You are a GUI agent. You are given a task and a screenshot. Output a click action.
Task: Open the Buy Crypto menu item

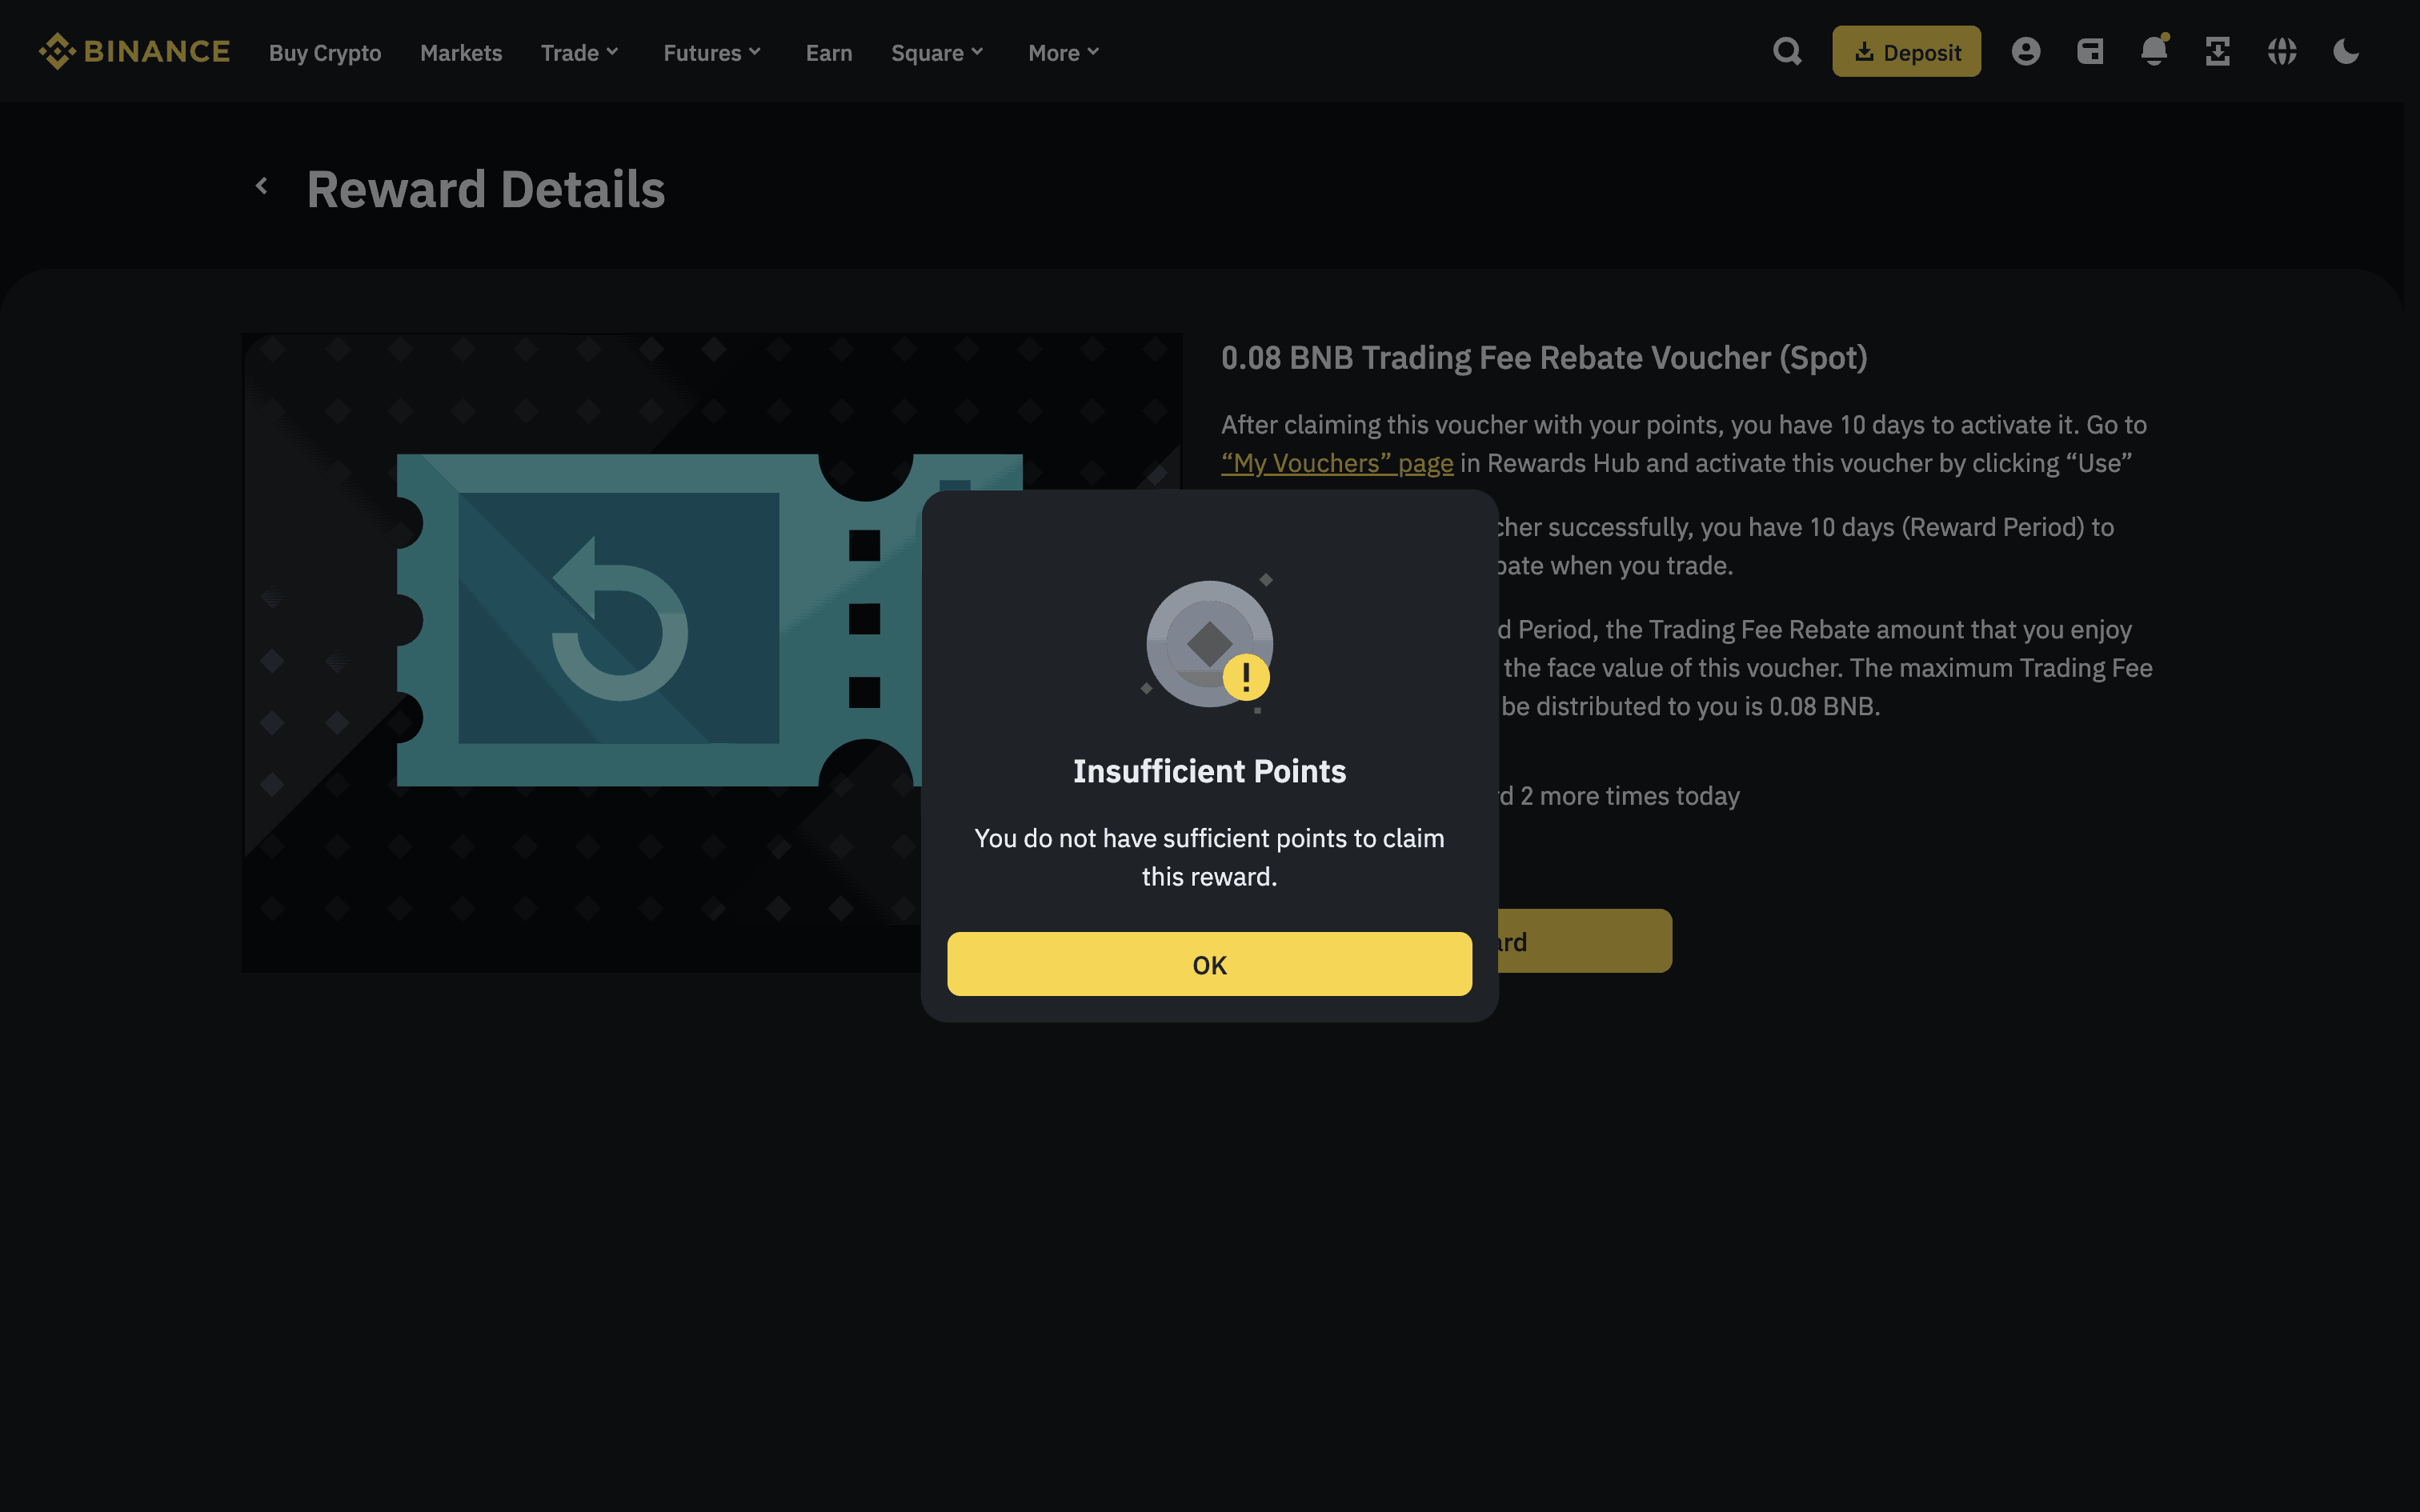325,53
